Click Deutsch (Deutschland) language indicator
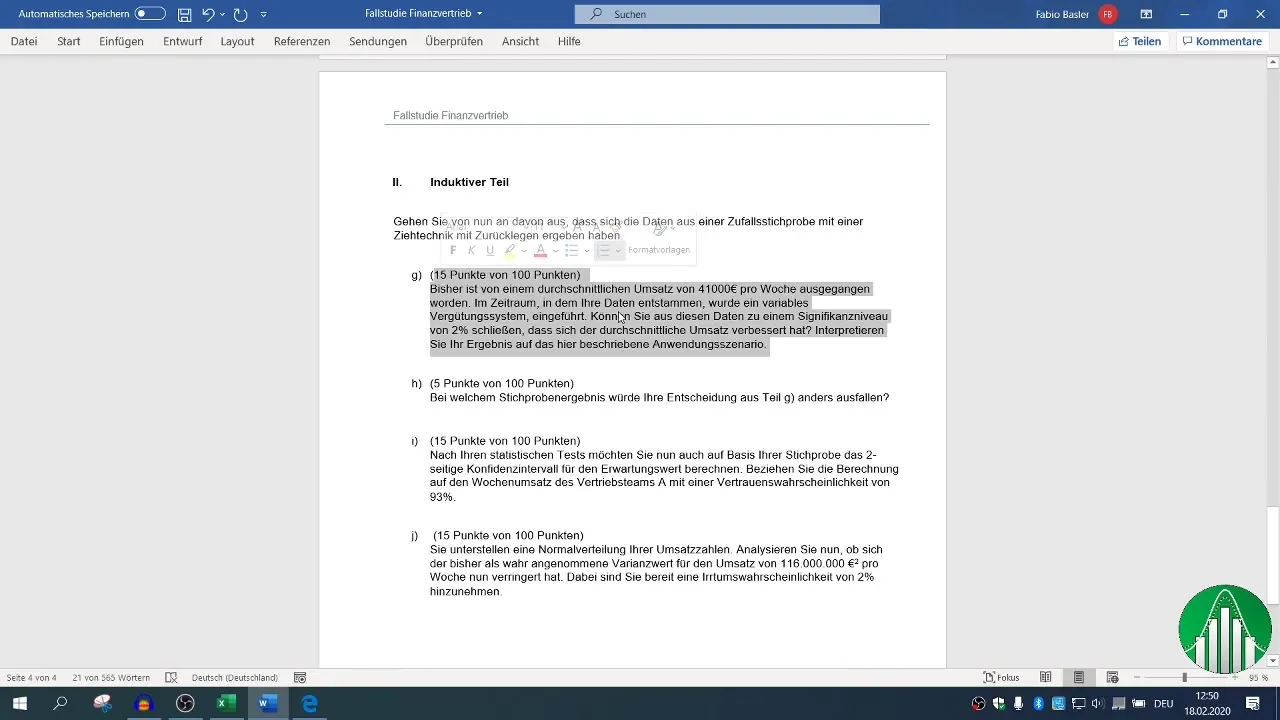This screenshot has width=1280, height=720. (x=234, y=677)
